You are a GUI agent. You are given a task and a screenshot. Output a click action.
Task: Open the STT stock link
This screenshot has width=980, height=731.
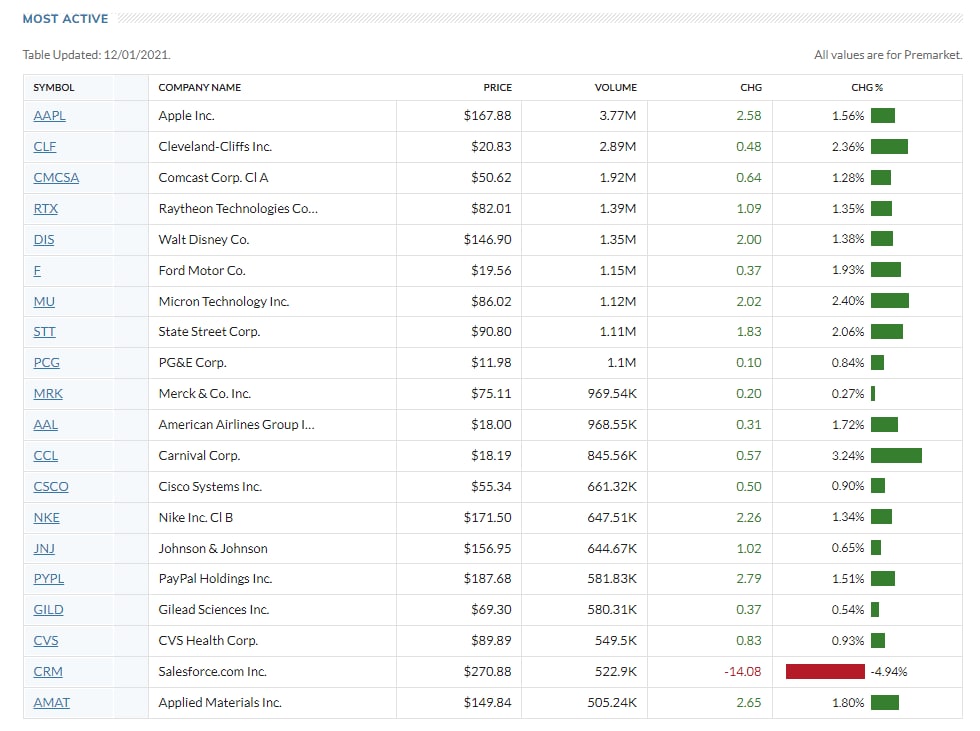(44, 331)
